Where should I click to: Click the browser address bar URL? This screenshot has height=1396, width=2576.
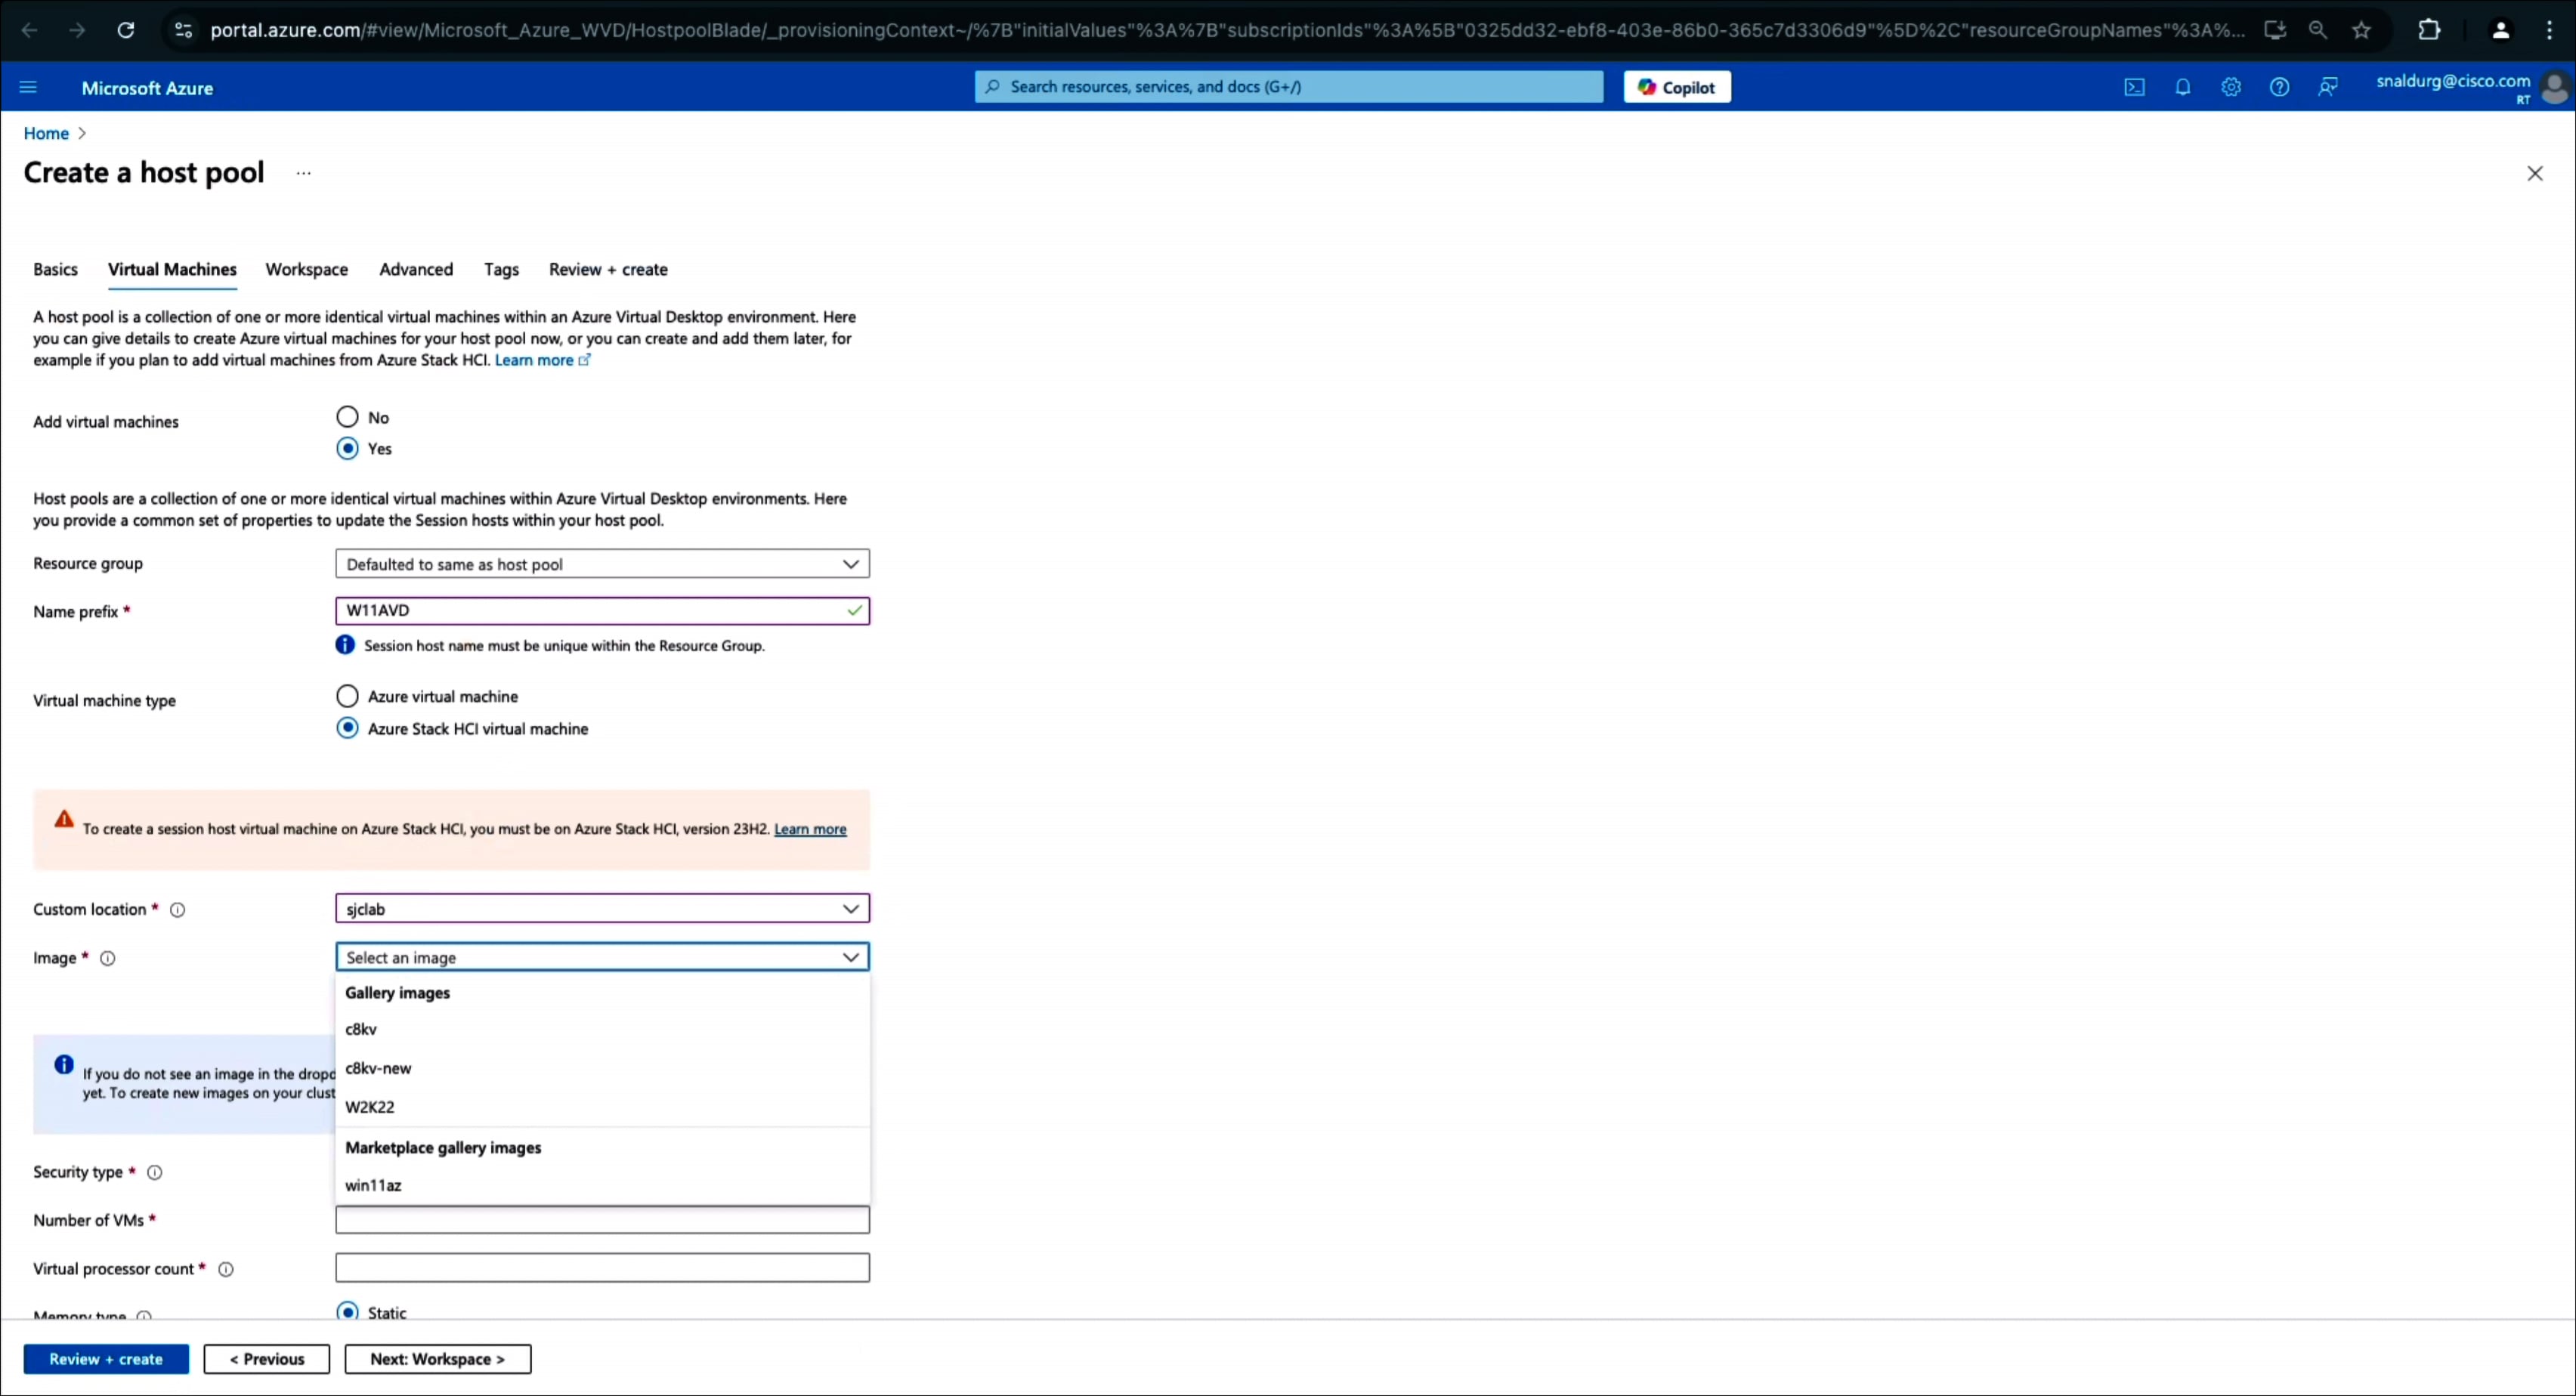pyautogui.click(x=1227, y=30)
